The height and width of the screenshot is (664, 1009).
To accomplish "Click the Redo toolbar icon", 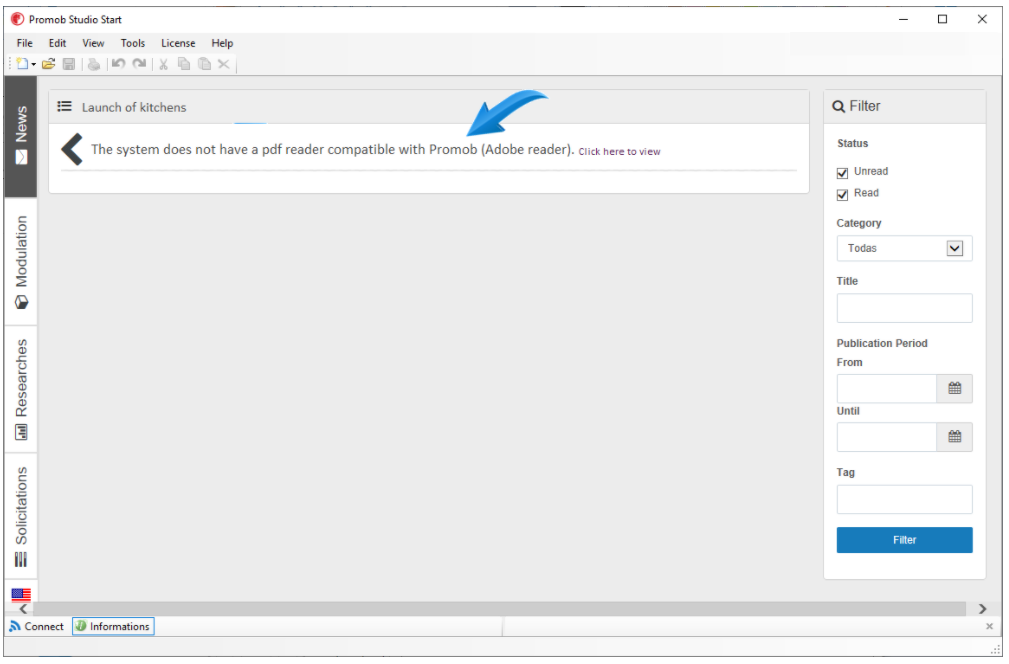I will click(139, 64).
